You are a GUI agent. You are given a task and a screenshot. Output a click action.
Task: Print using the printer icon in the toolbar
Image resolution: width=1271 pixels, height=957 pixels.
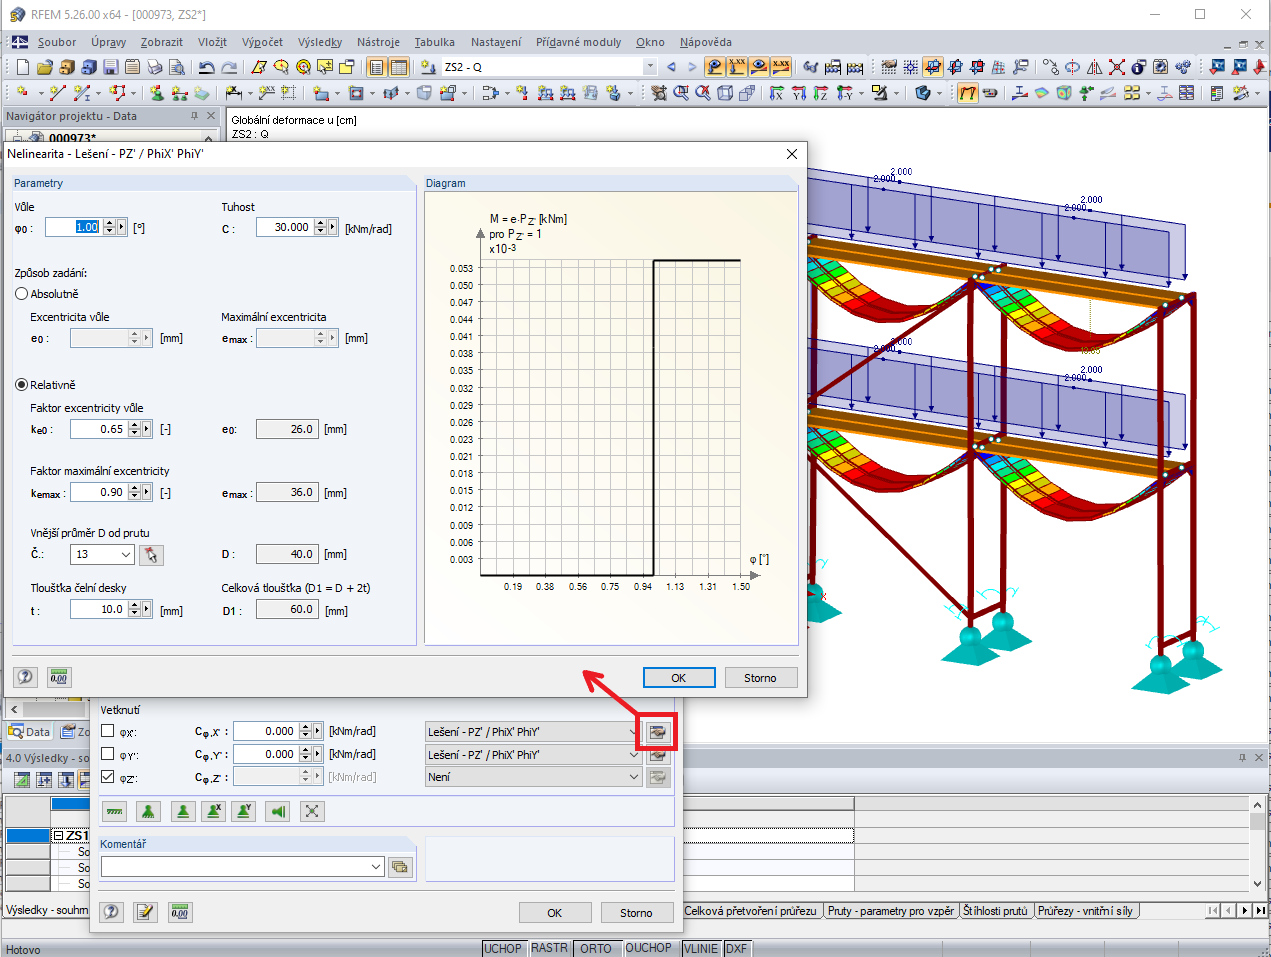(154, 67)
